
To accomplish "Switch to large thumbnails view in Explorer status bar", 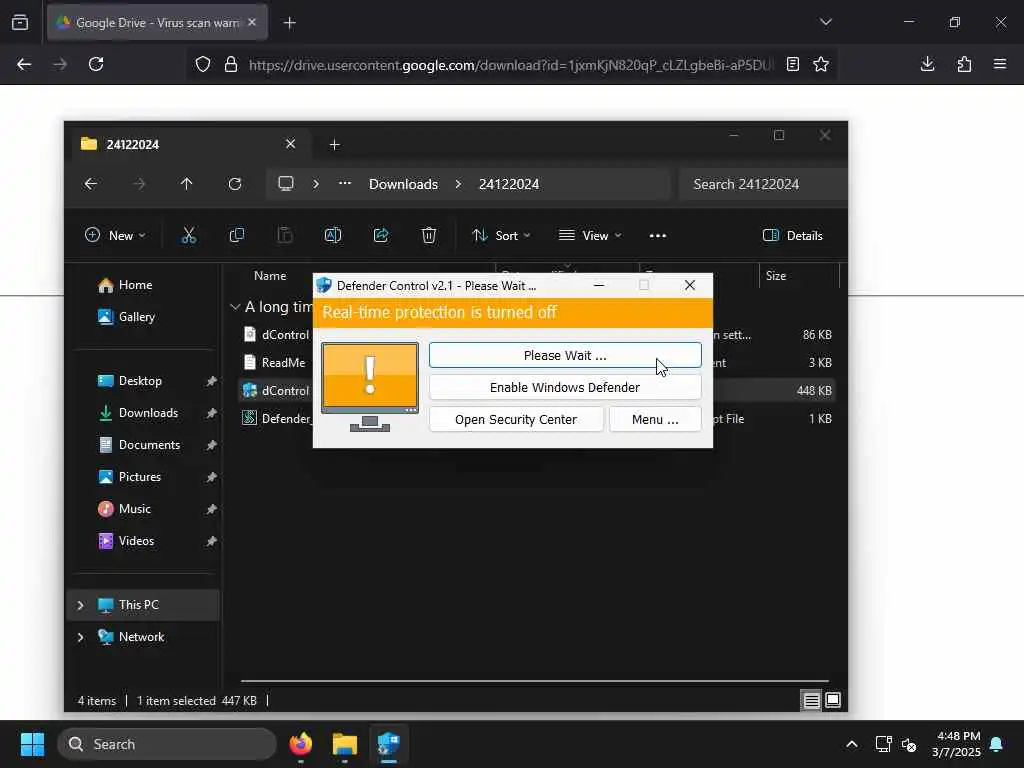I will point(833,700).
